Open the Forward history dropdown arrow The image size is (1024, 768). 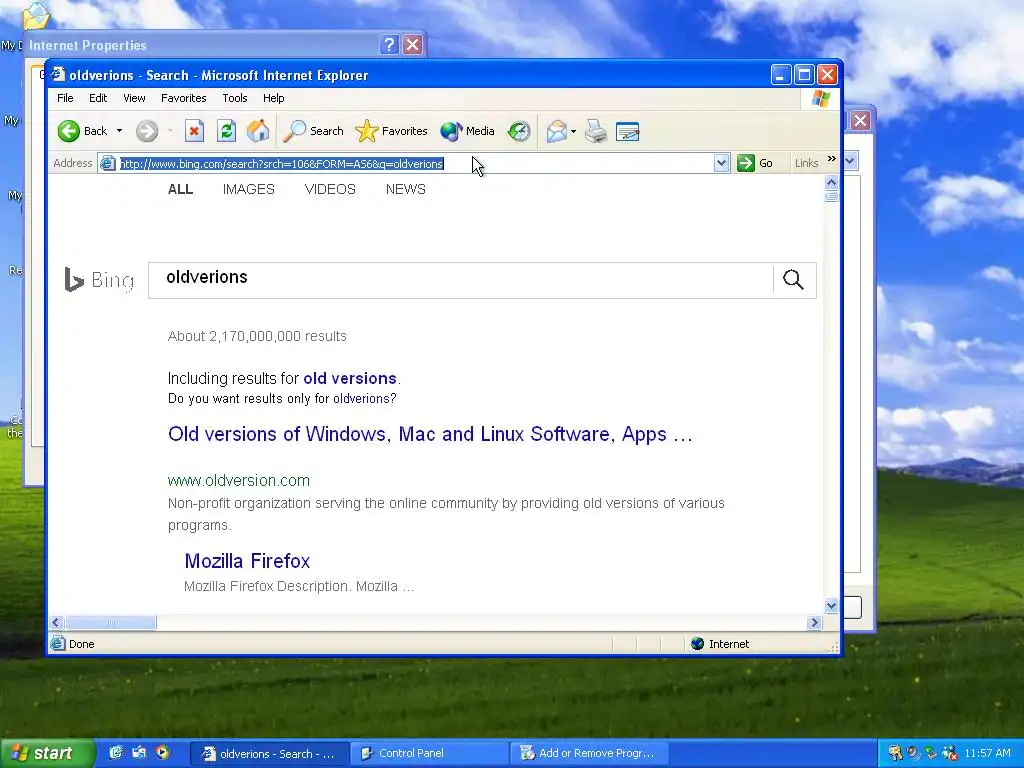pyautogui.click(x=170, y=131)
